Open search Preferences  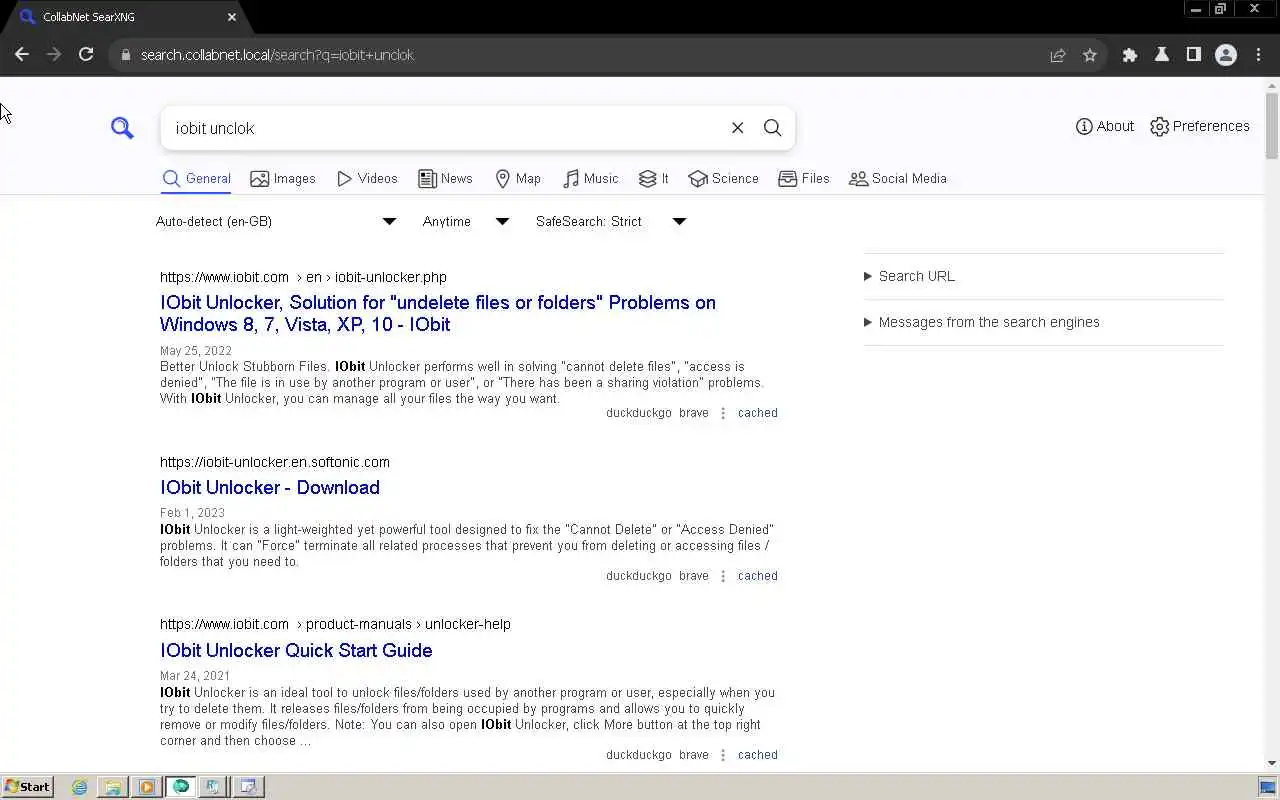(1199, 126)
